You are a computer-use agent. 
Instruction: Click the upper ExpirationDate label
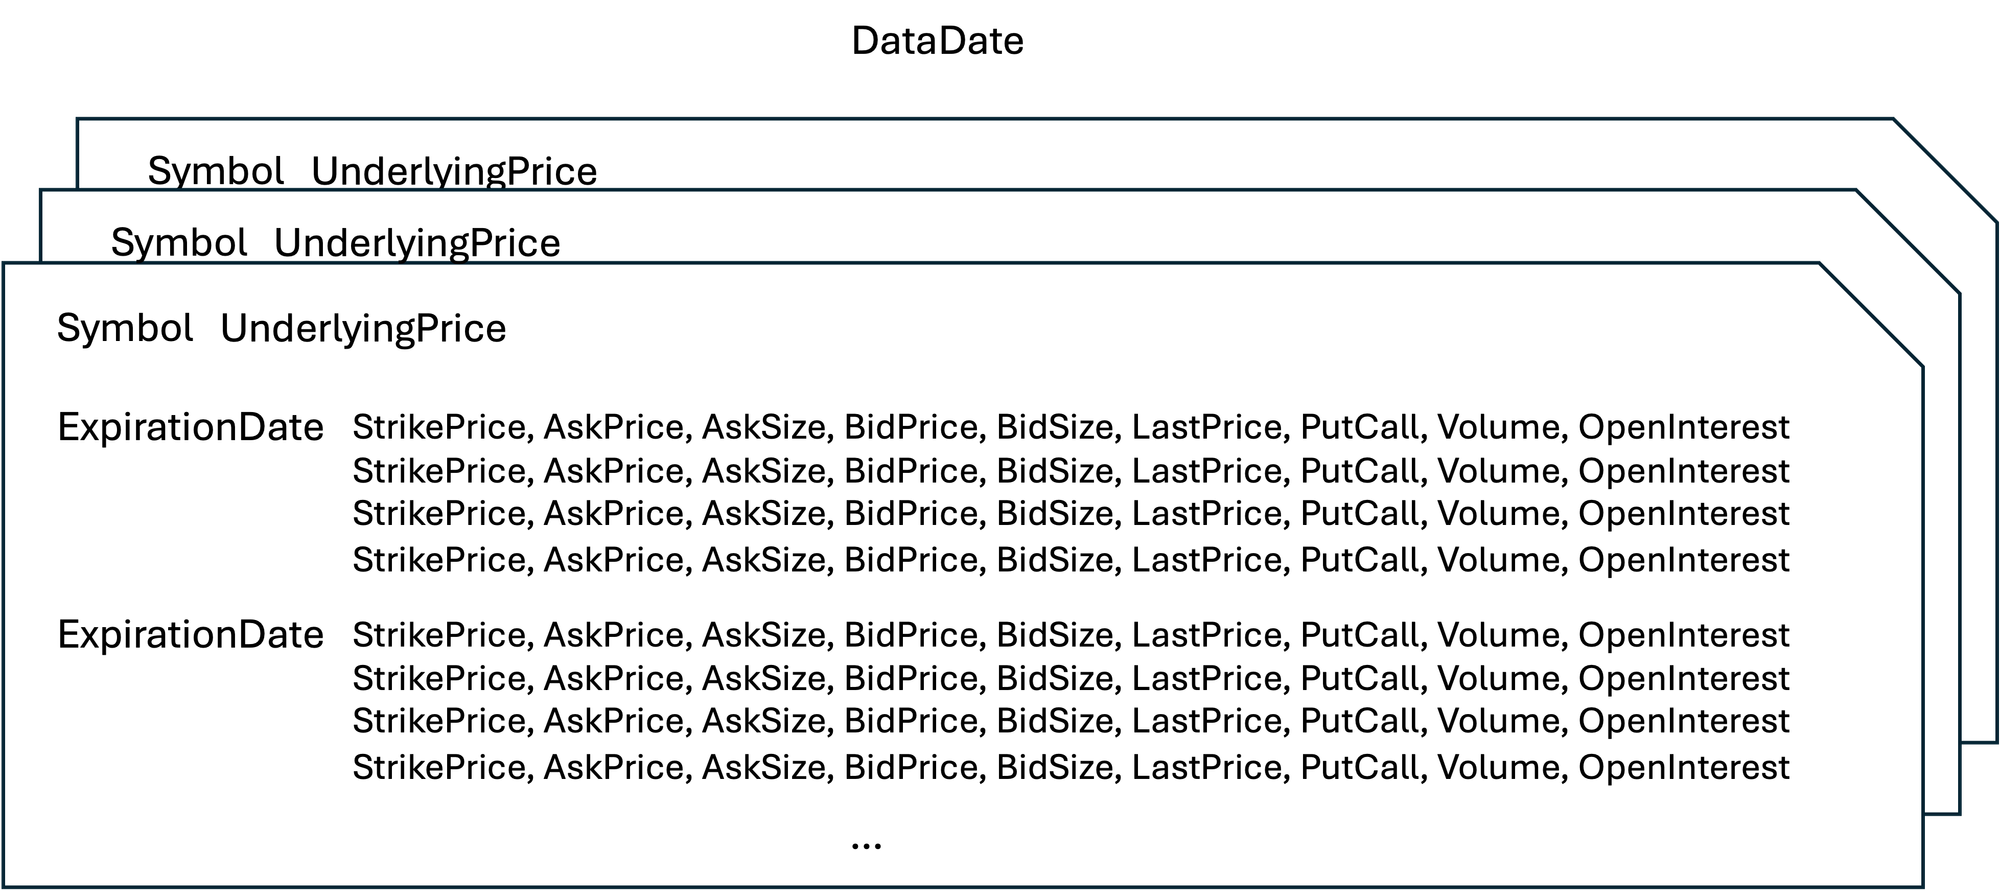pos(190,428)
